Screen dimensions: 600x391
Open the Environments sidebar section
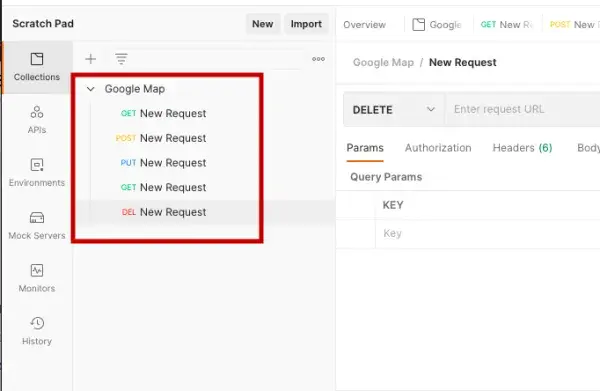point(37,173)
